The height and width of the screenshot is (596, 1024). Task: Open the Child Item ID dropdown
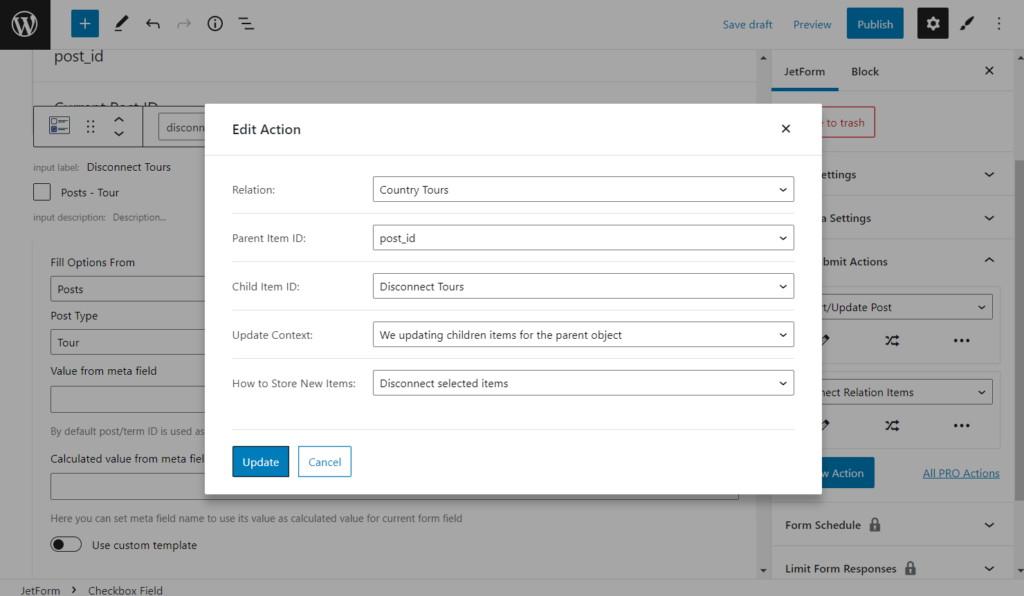click(x=583, y=286)
